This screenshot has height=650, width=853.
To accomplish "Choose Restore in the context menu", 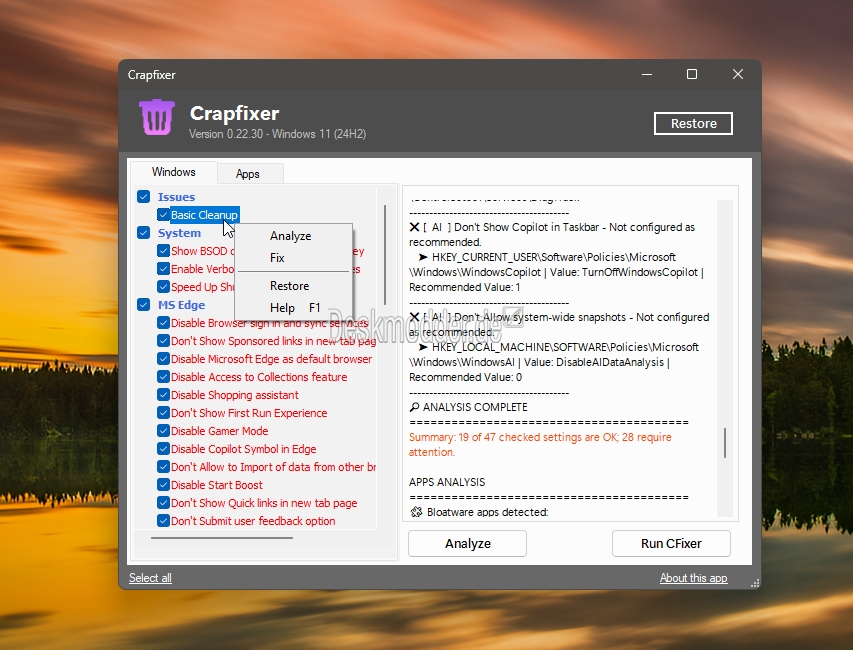I will 289,286.
